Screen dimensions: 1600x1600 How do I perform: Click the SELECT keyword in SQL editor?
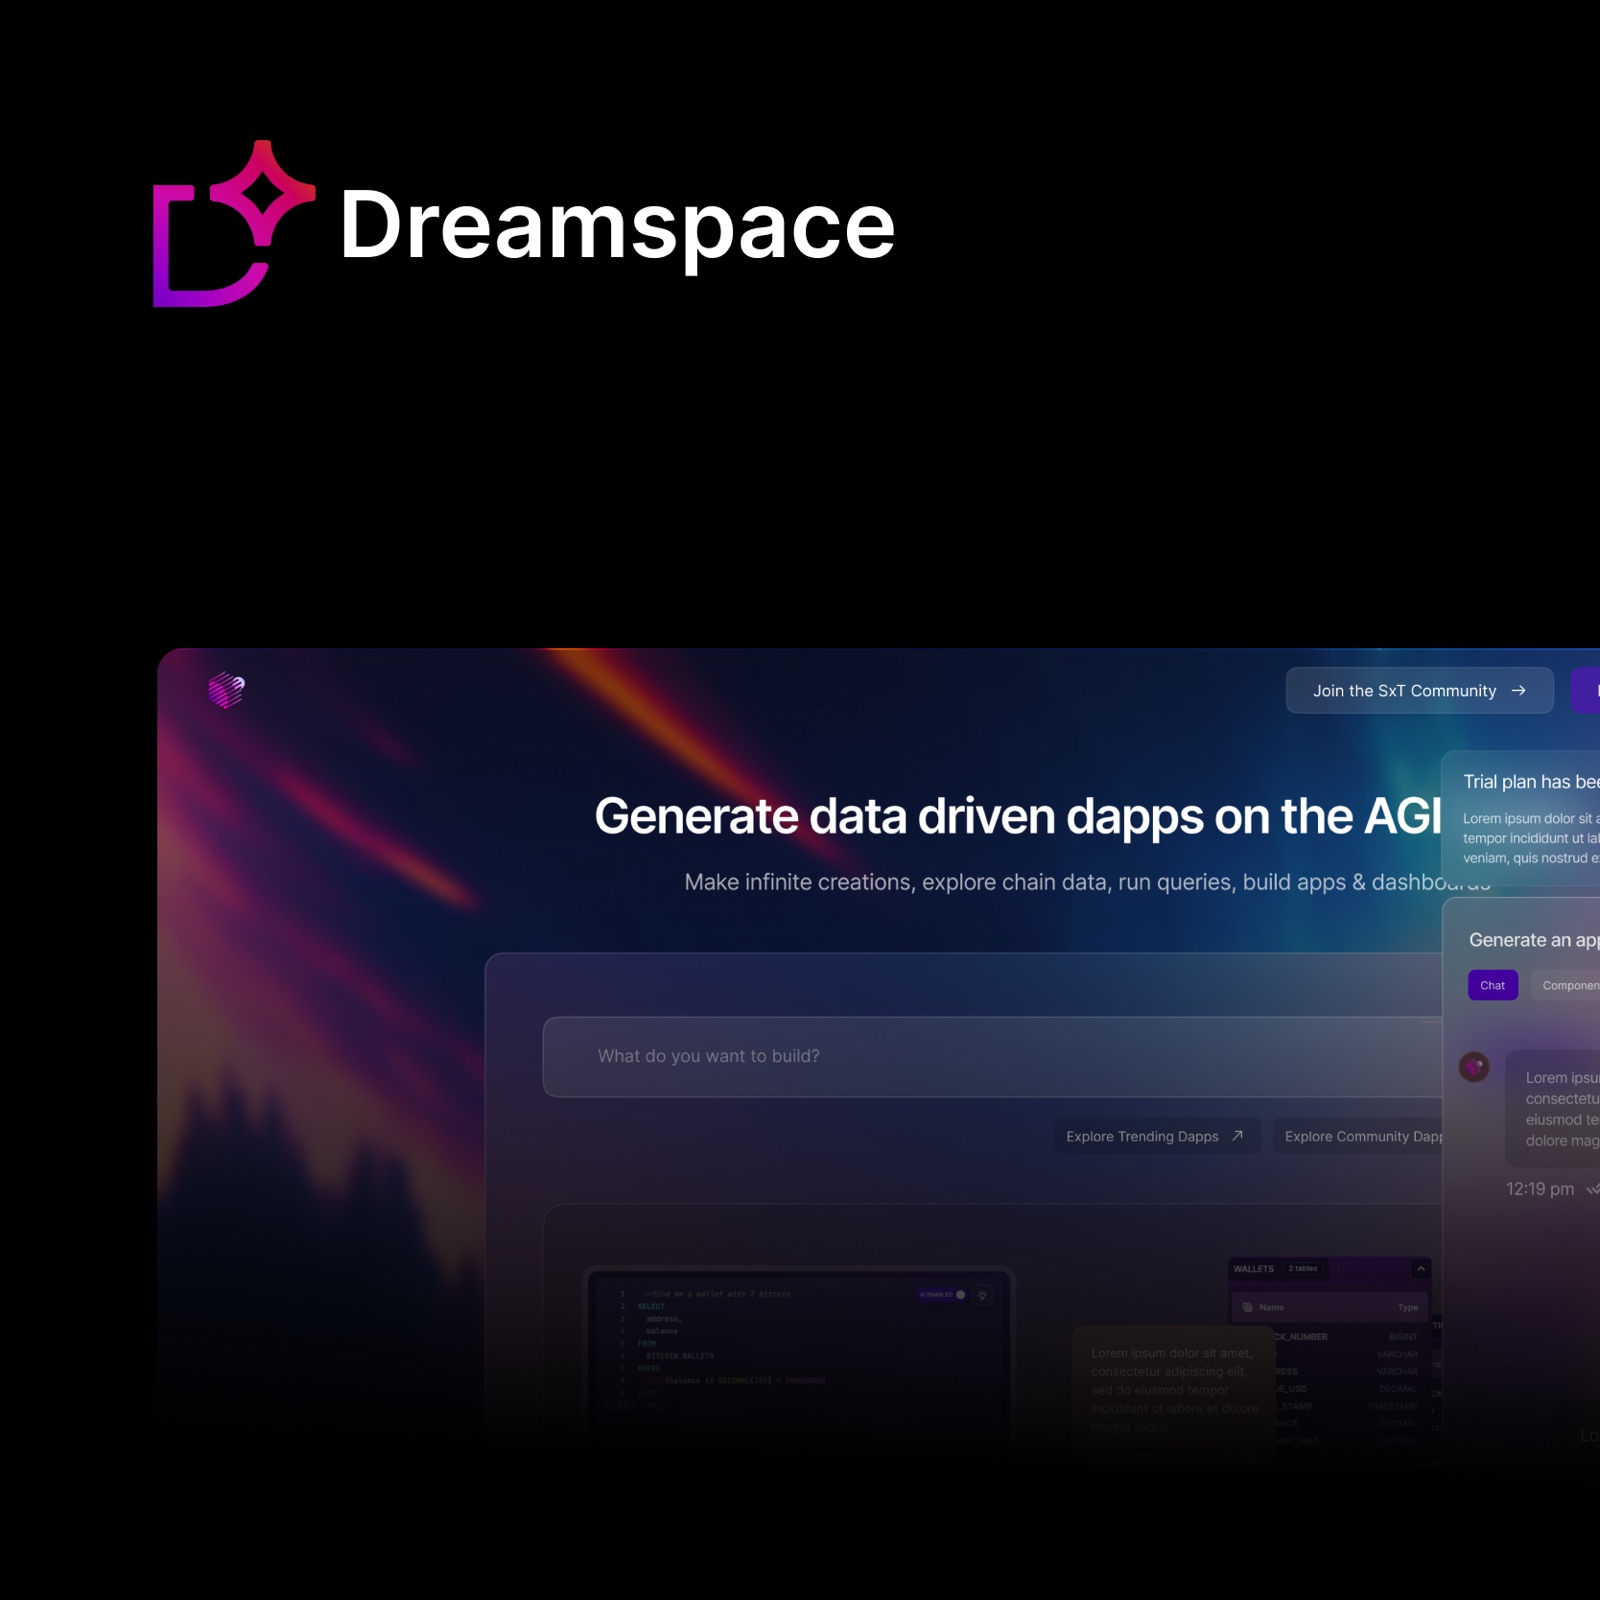coord(651,1306)
